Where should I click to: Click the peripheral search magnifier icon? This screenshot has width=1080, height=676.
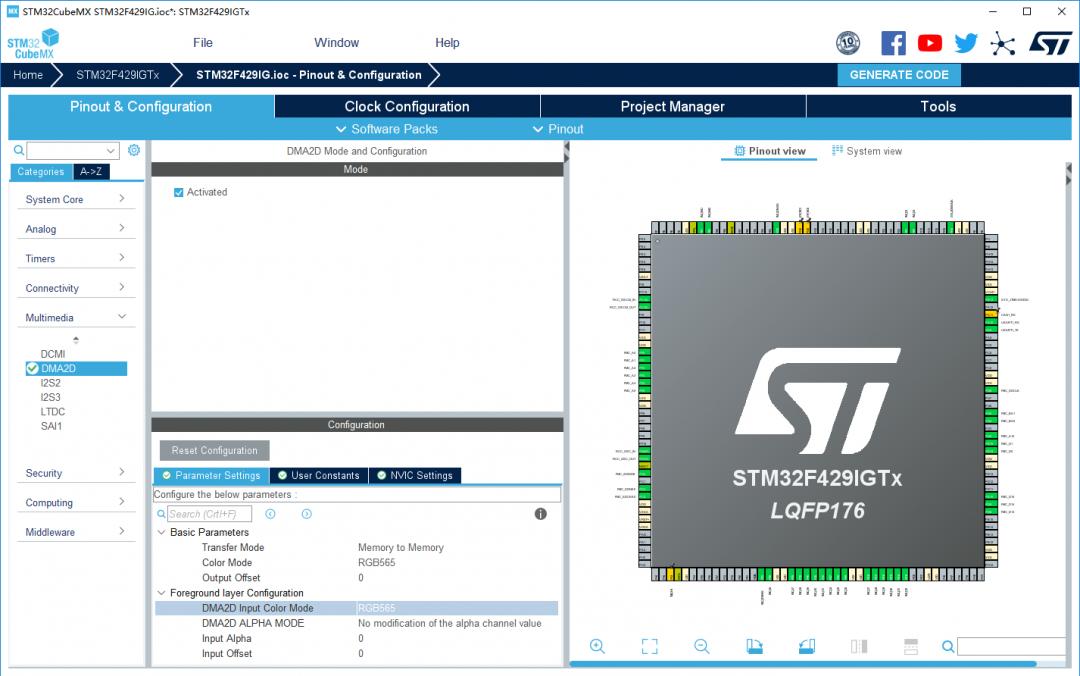click(19, 150)
